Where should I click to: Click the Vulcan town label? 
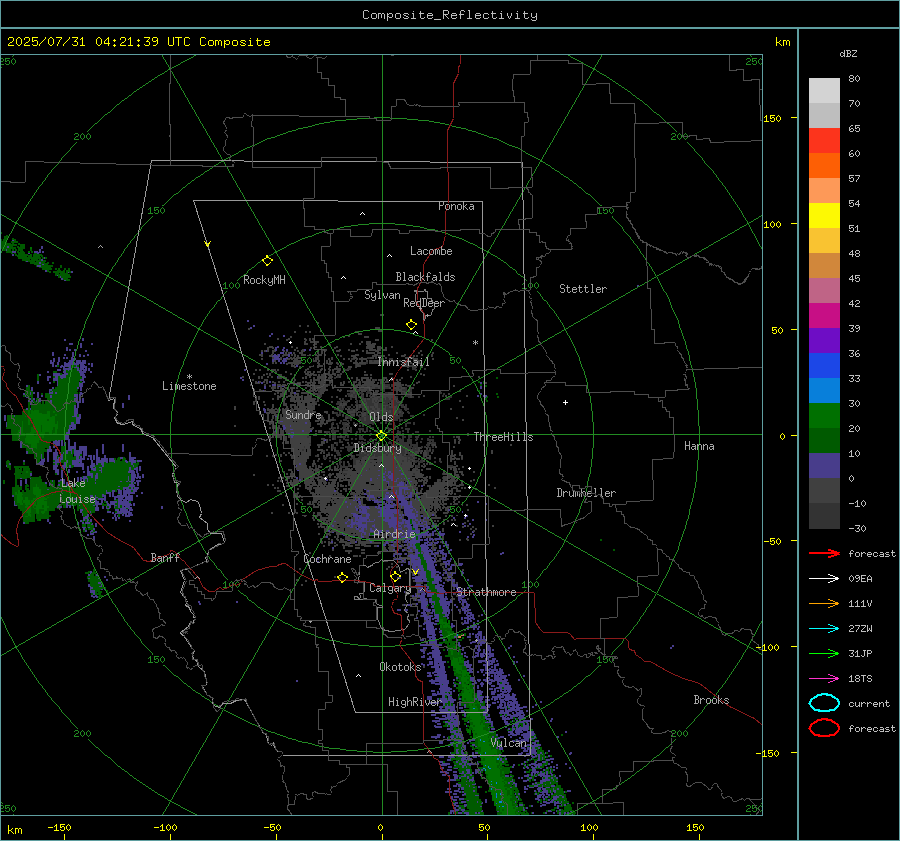(508, 743)
